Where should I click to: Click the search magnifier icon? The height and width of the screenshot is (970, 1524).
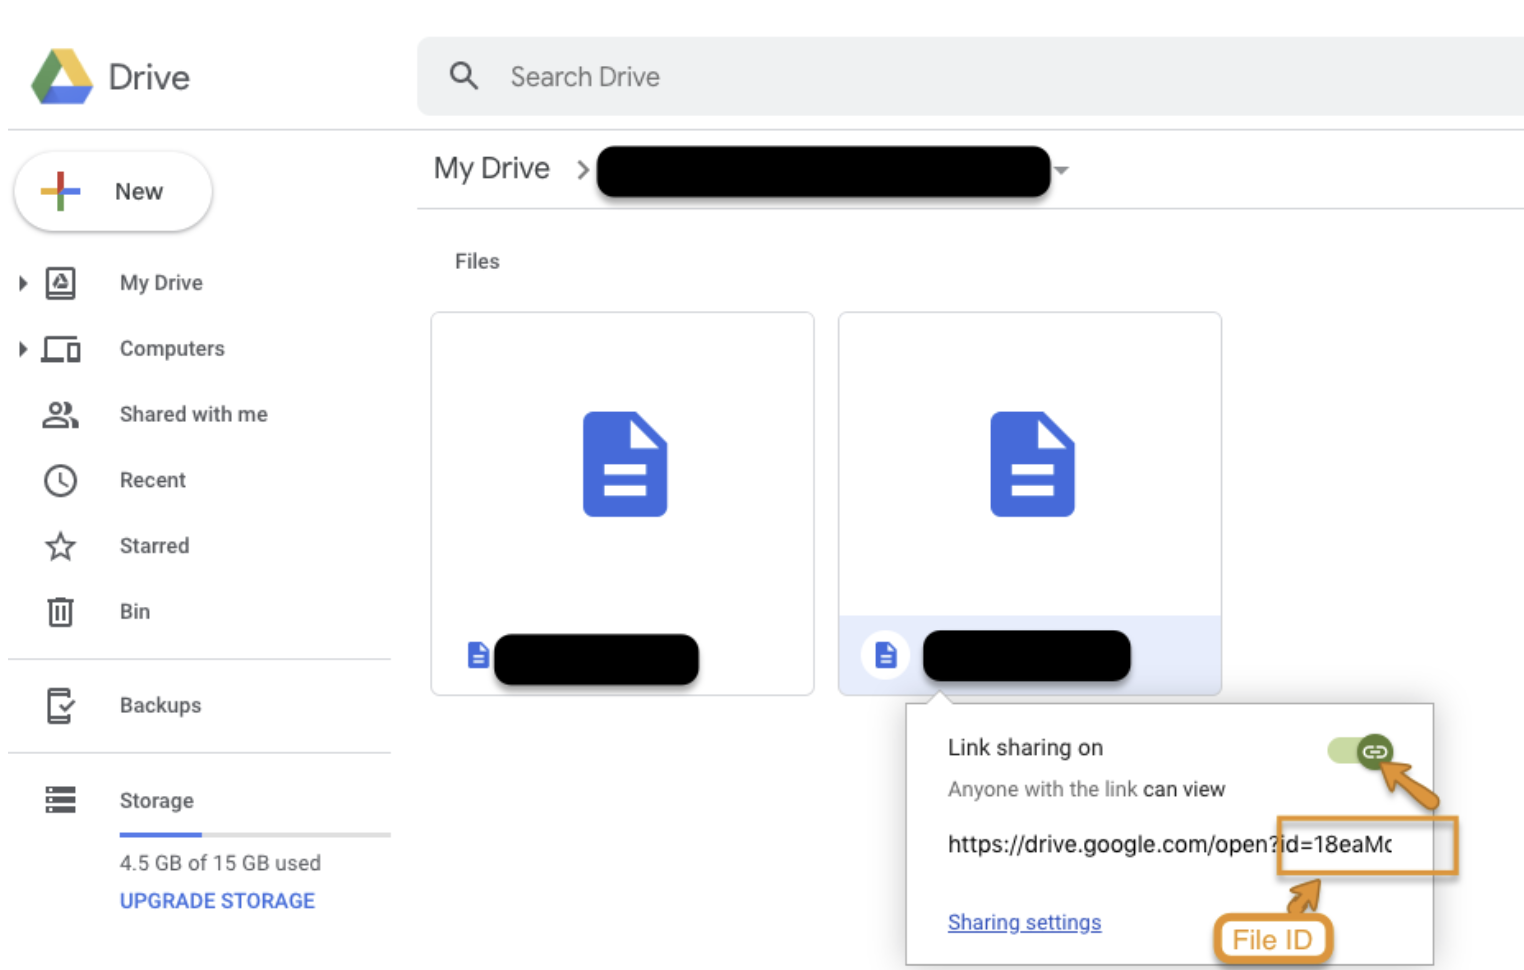tap(463, 76)
